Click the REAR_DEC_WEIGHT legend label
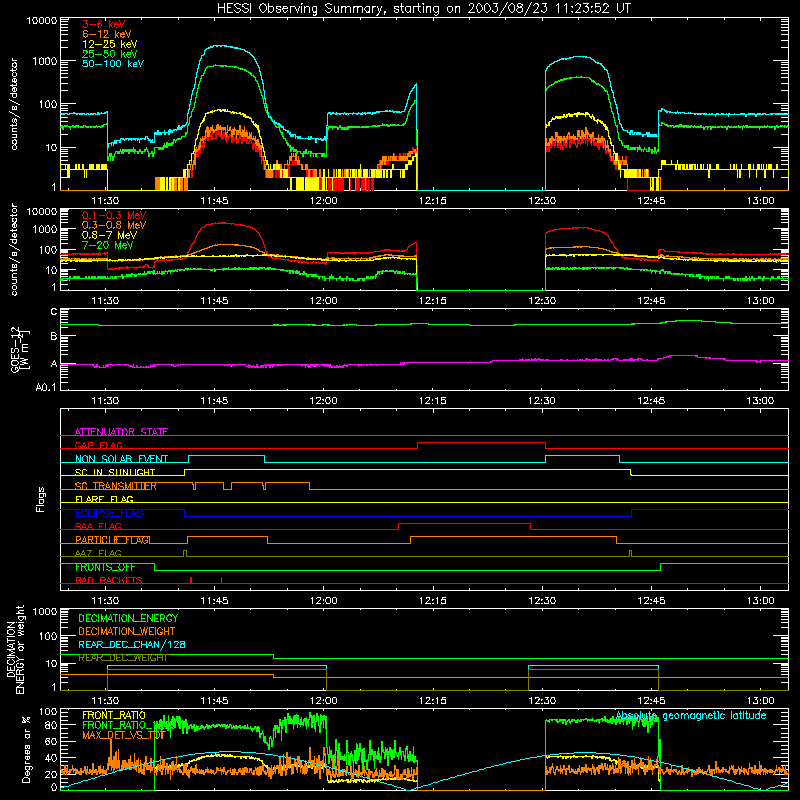Image resolution: width=800 pixels, height=800 pixels. (122, 658)
